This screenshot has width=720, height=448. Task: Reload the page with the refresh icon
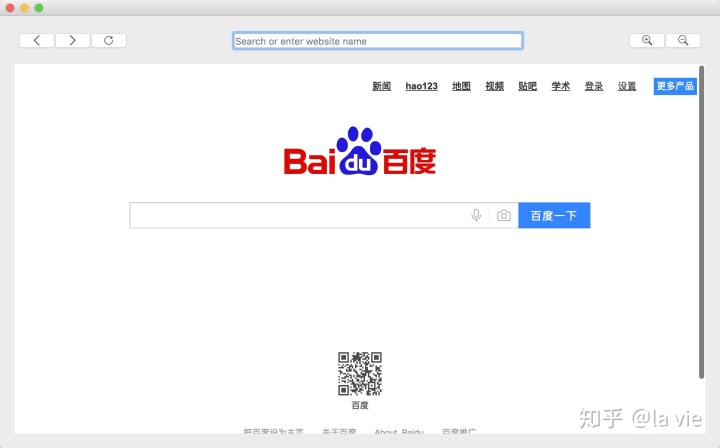pyautogui.click(x=109, y=40)
